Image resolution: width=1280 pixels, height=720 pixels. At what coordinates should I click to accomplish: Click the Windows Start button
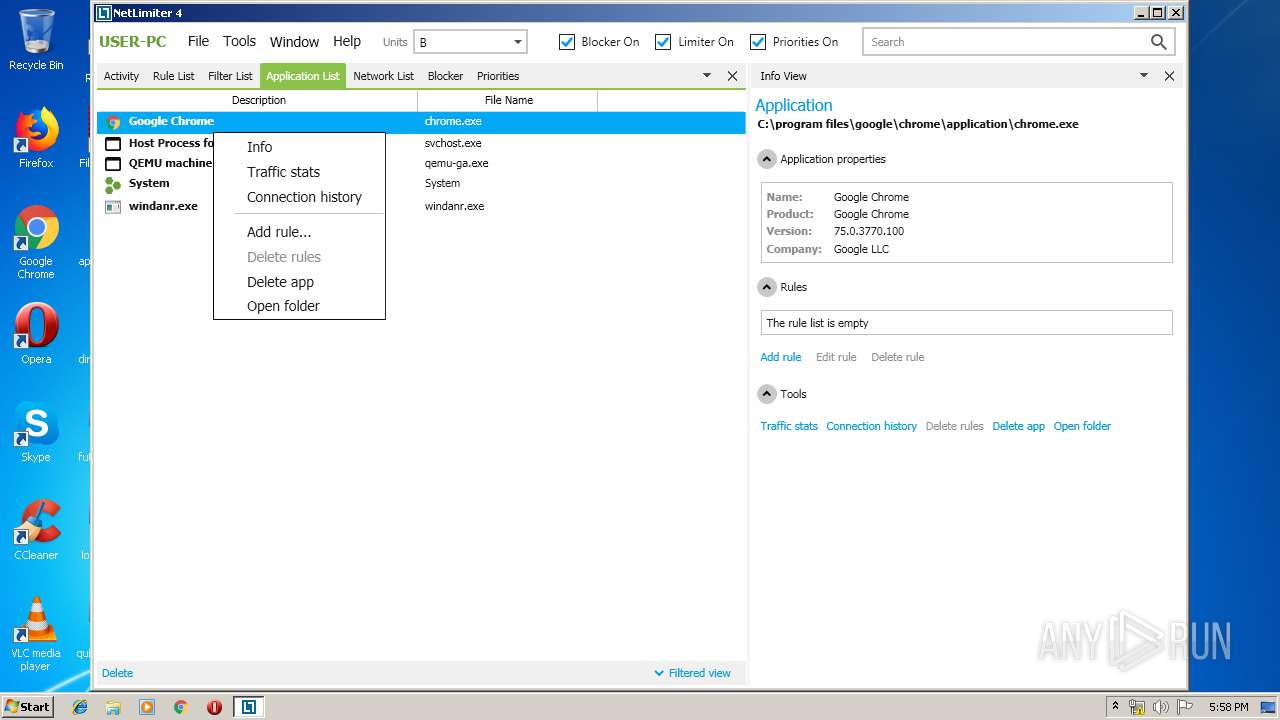[27, 707]
